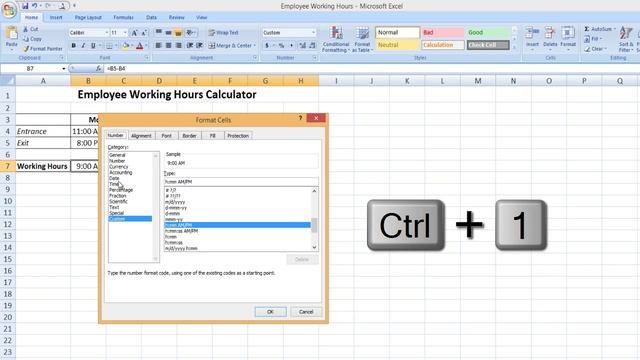Click the Type format code field
Viewport: 640px width, 360px height.
241,182
